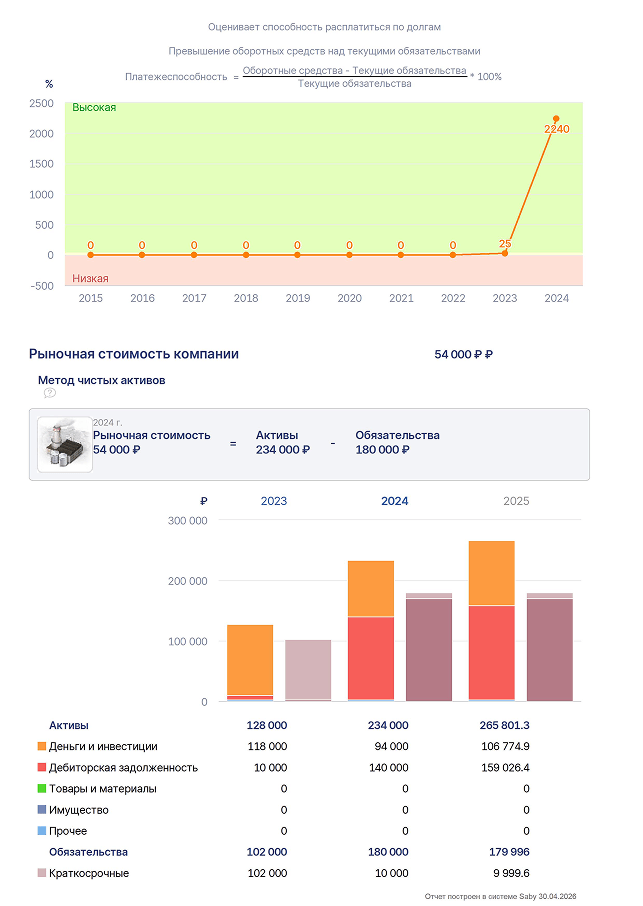Viewport: 643px width, 906px height.
Task: Click the 2015 data point on chart
Action: tap(91, 255)
